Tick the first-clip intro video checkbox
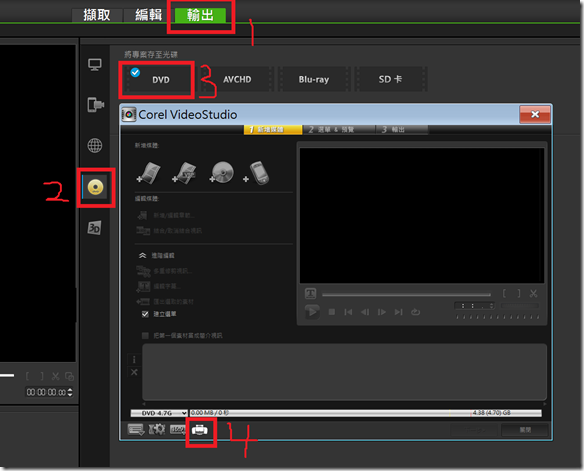584x471 pixels. (x=145, y=335)
